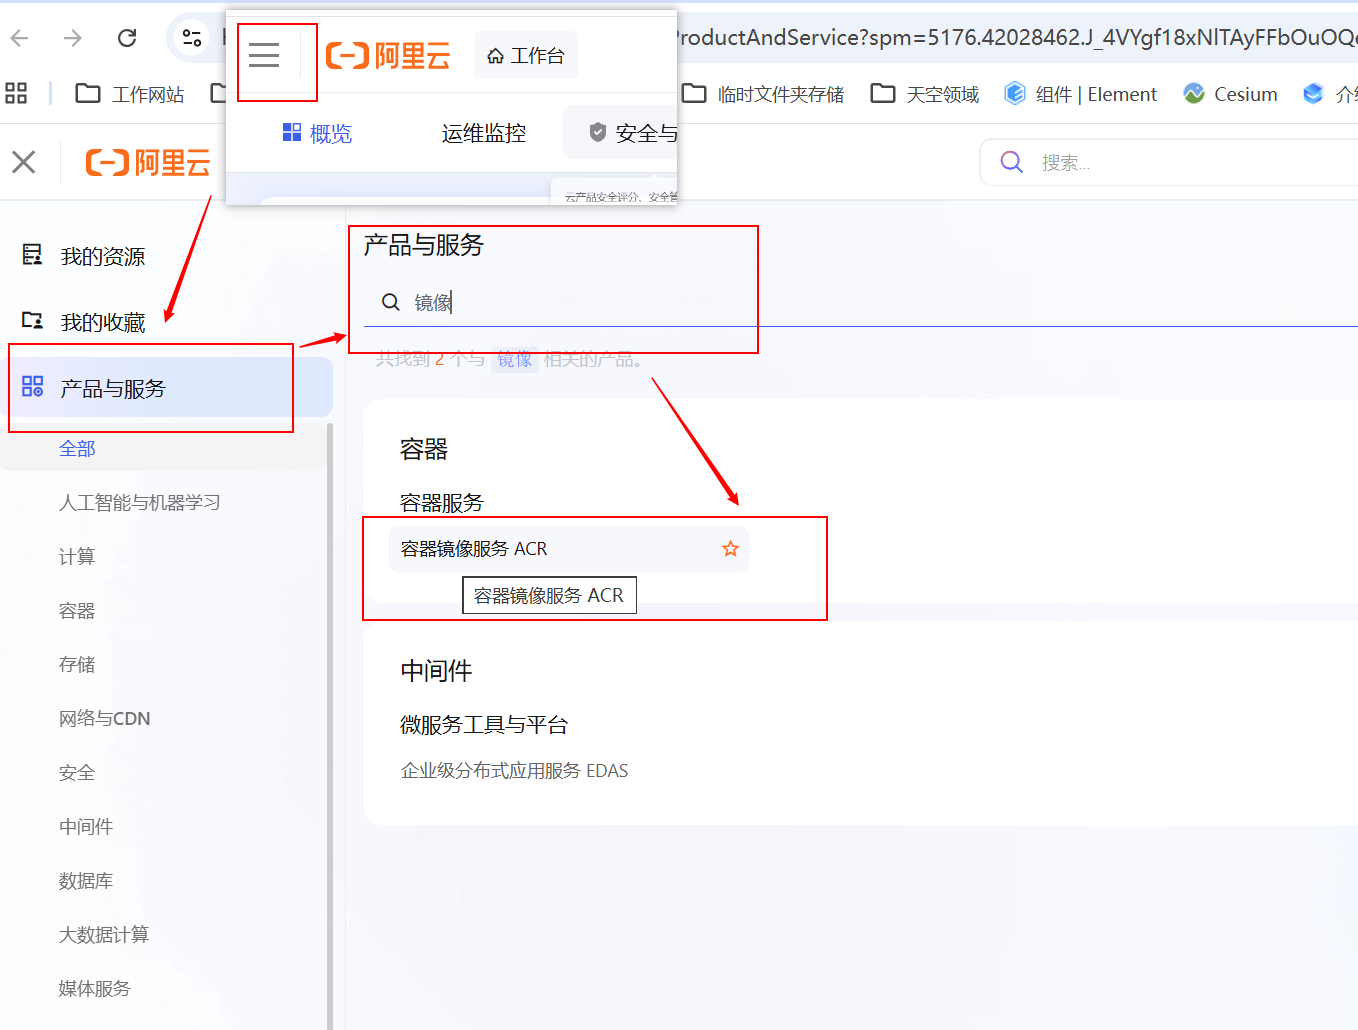The height and width of the screenshot is (1030, 1358).
Task: Click the 微服务工具与平台 subheading
Action: pos(484,725)
